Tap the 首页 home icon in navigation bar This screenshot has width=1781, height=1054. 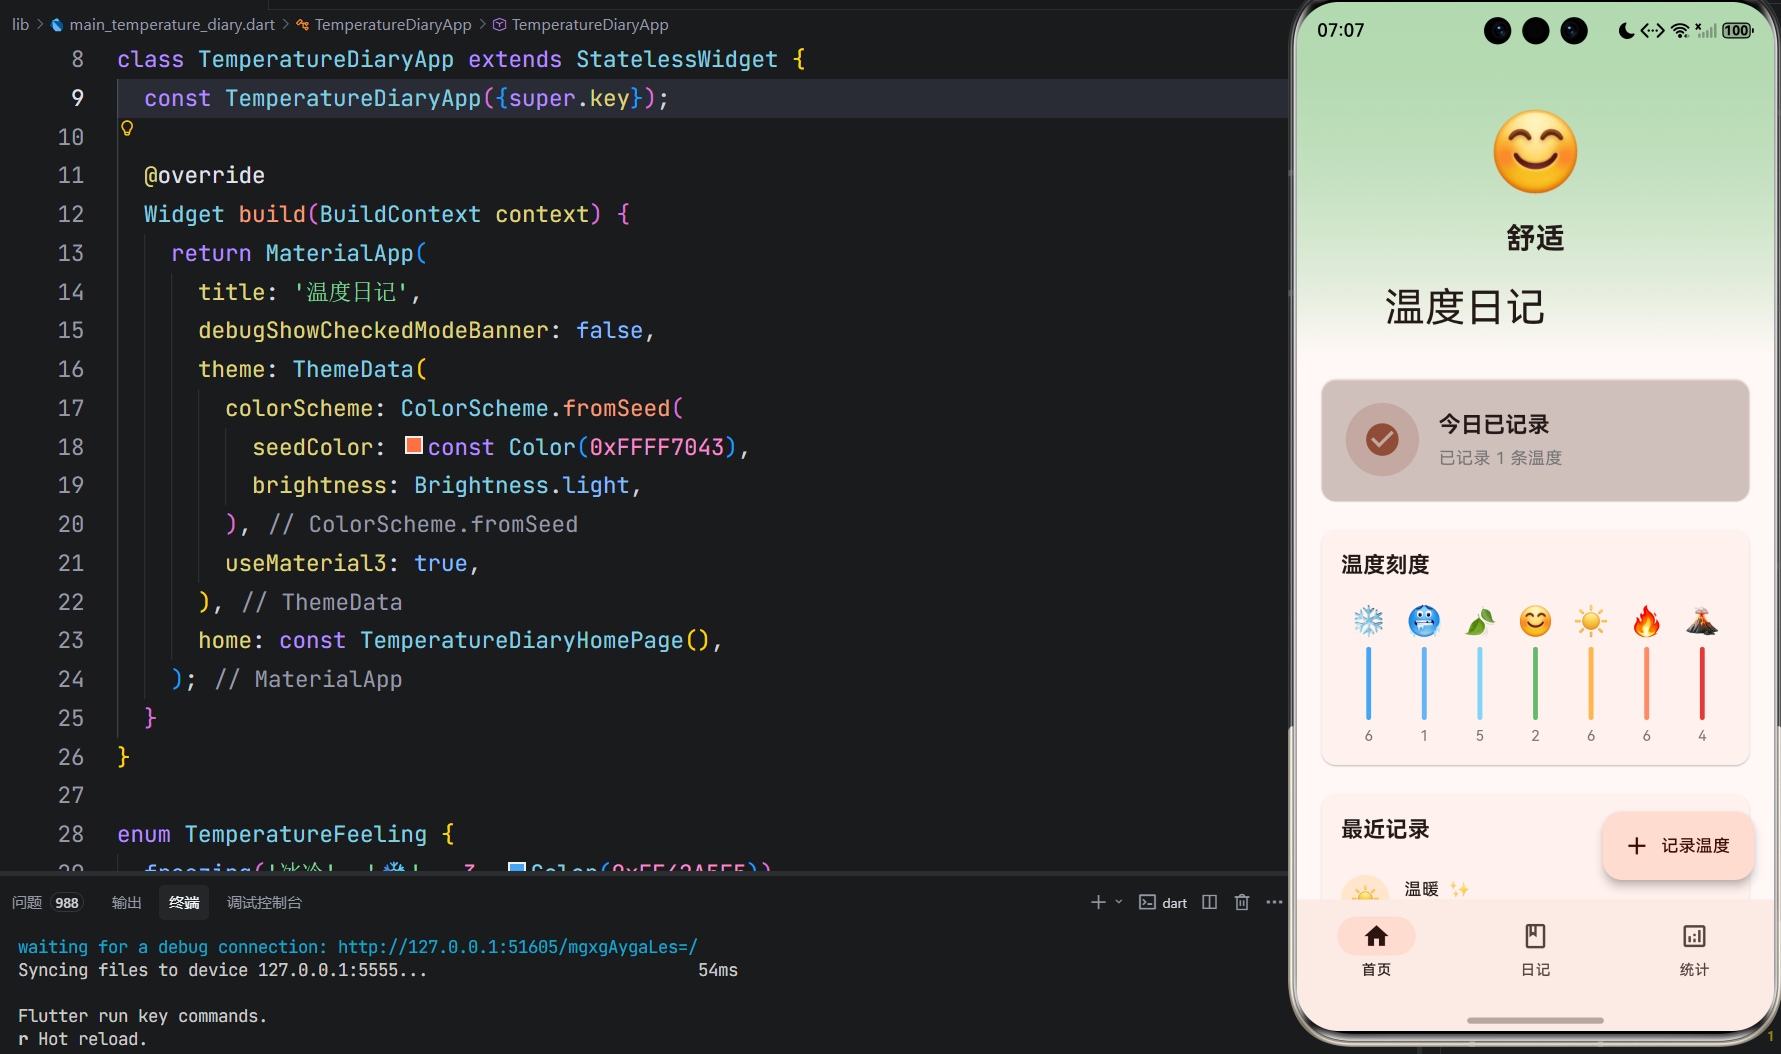tap(1376, 936)
